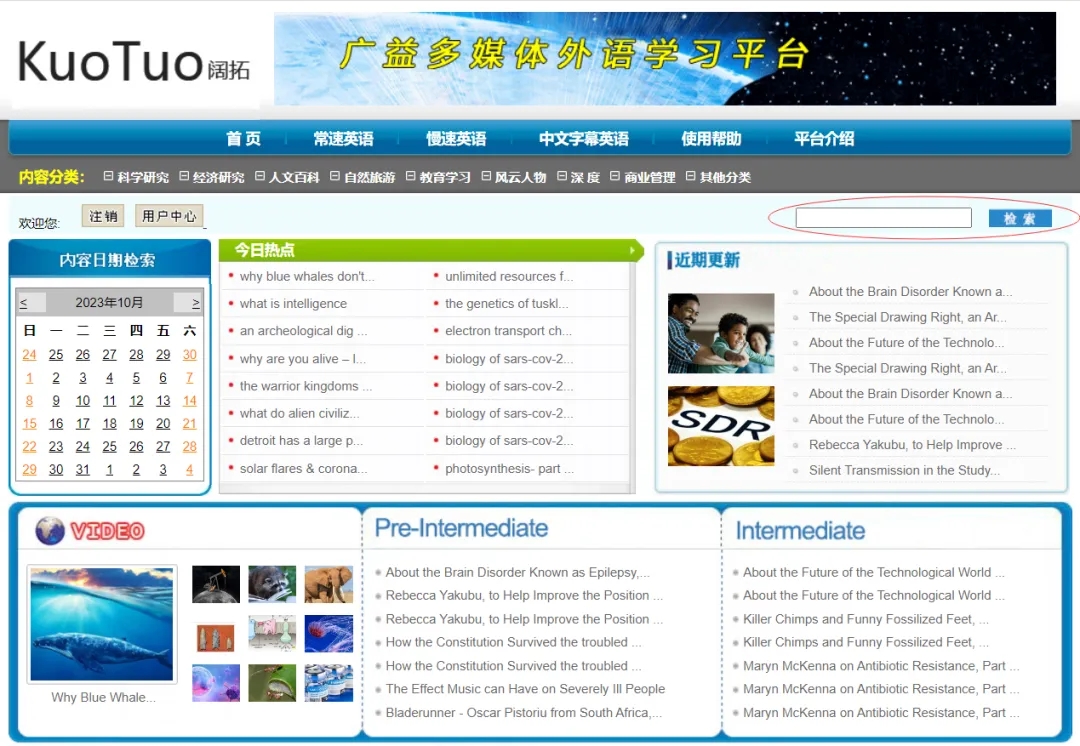
Task: Open the 使用帮助 navigation menu item
Action: pos(711,139)
